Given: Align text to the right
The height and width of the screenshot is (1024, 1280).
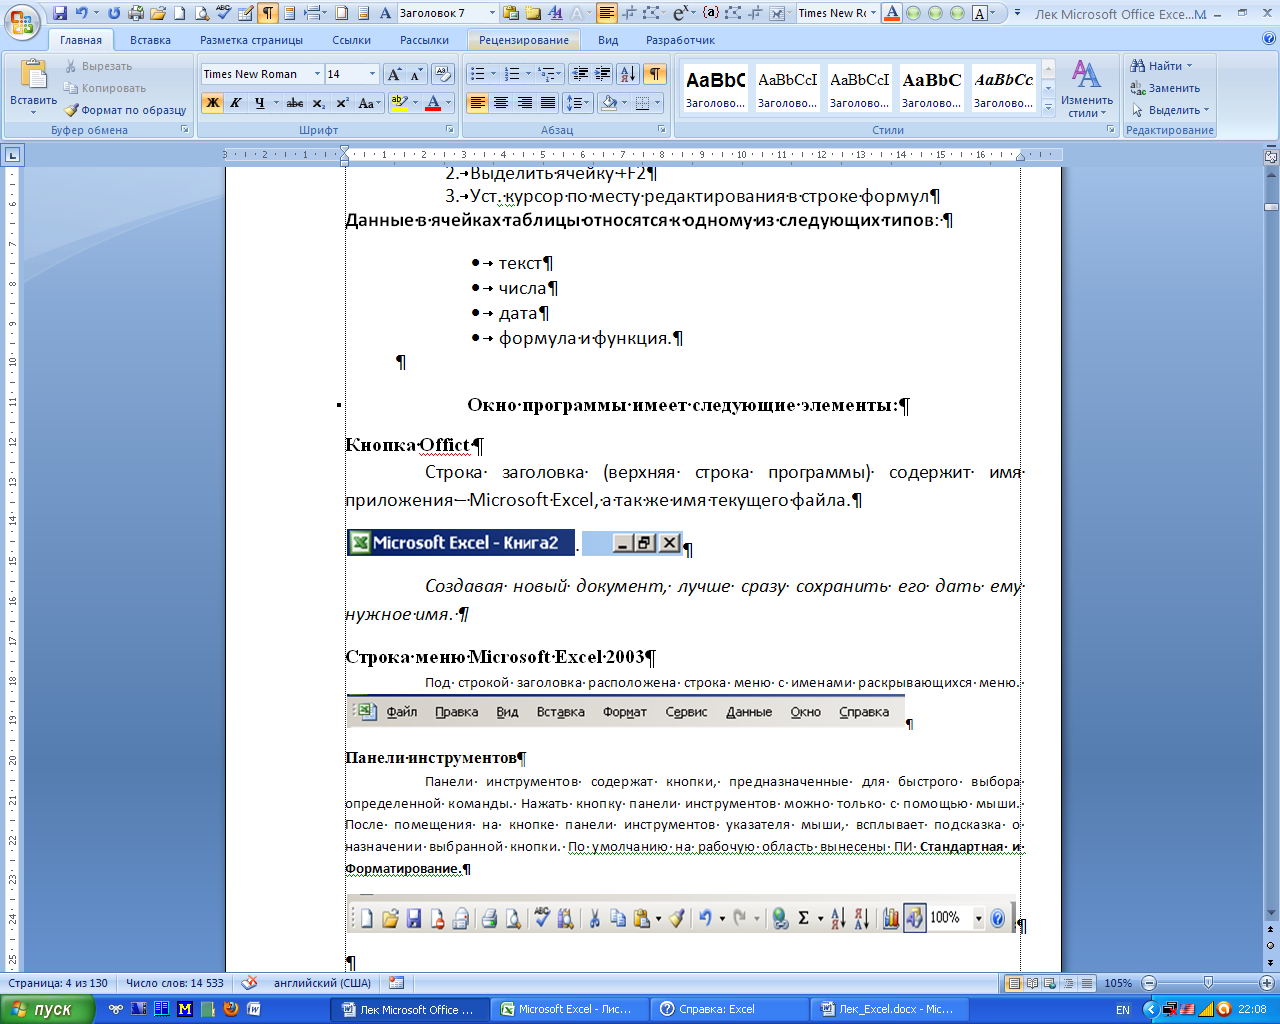Looking at the screenshot, I should [524, 103].
